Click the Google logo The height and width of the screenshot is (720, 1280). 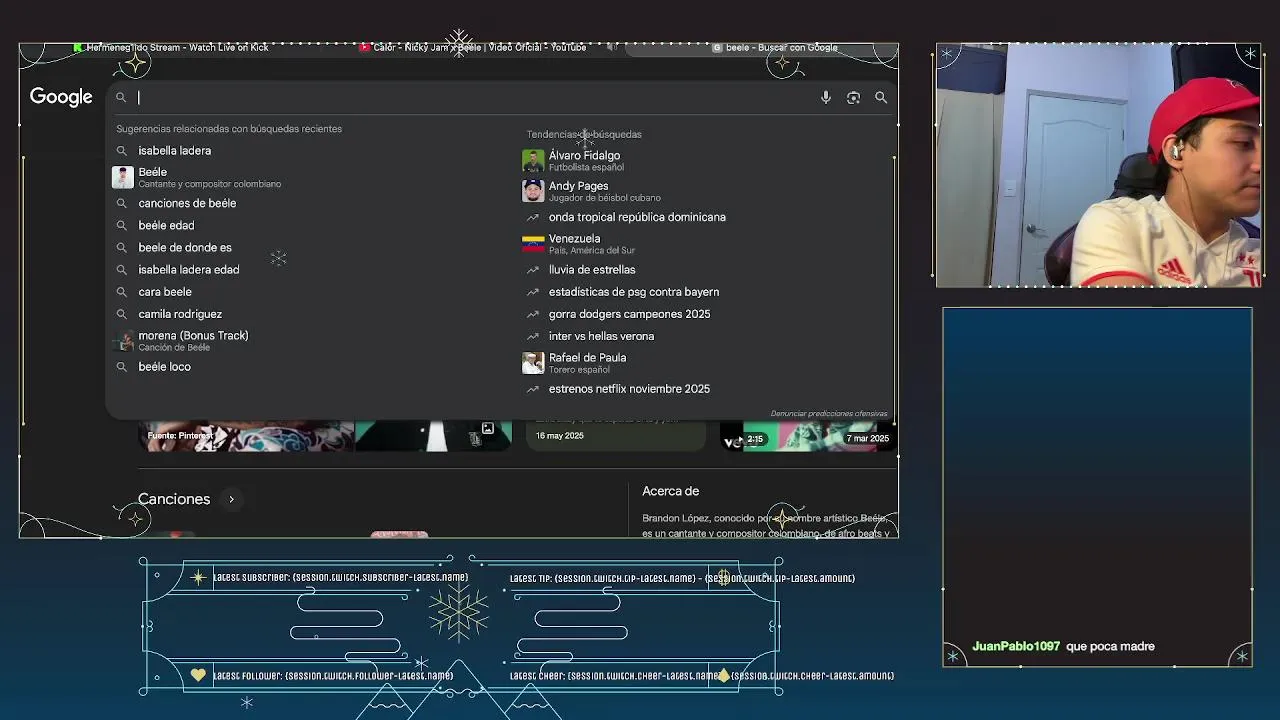click(61, 97)
